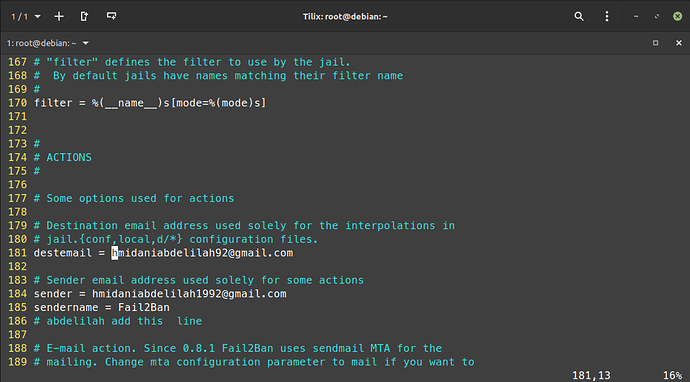Click line number 187
Viewport: 690px width, 382px height.
pyautogui.click(x=18, y=335)
